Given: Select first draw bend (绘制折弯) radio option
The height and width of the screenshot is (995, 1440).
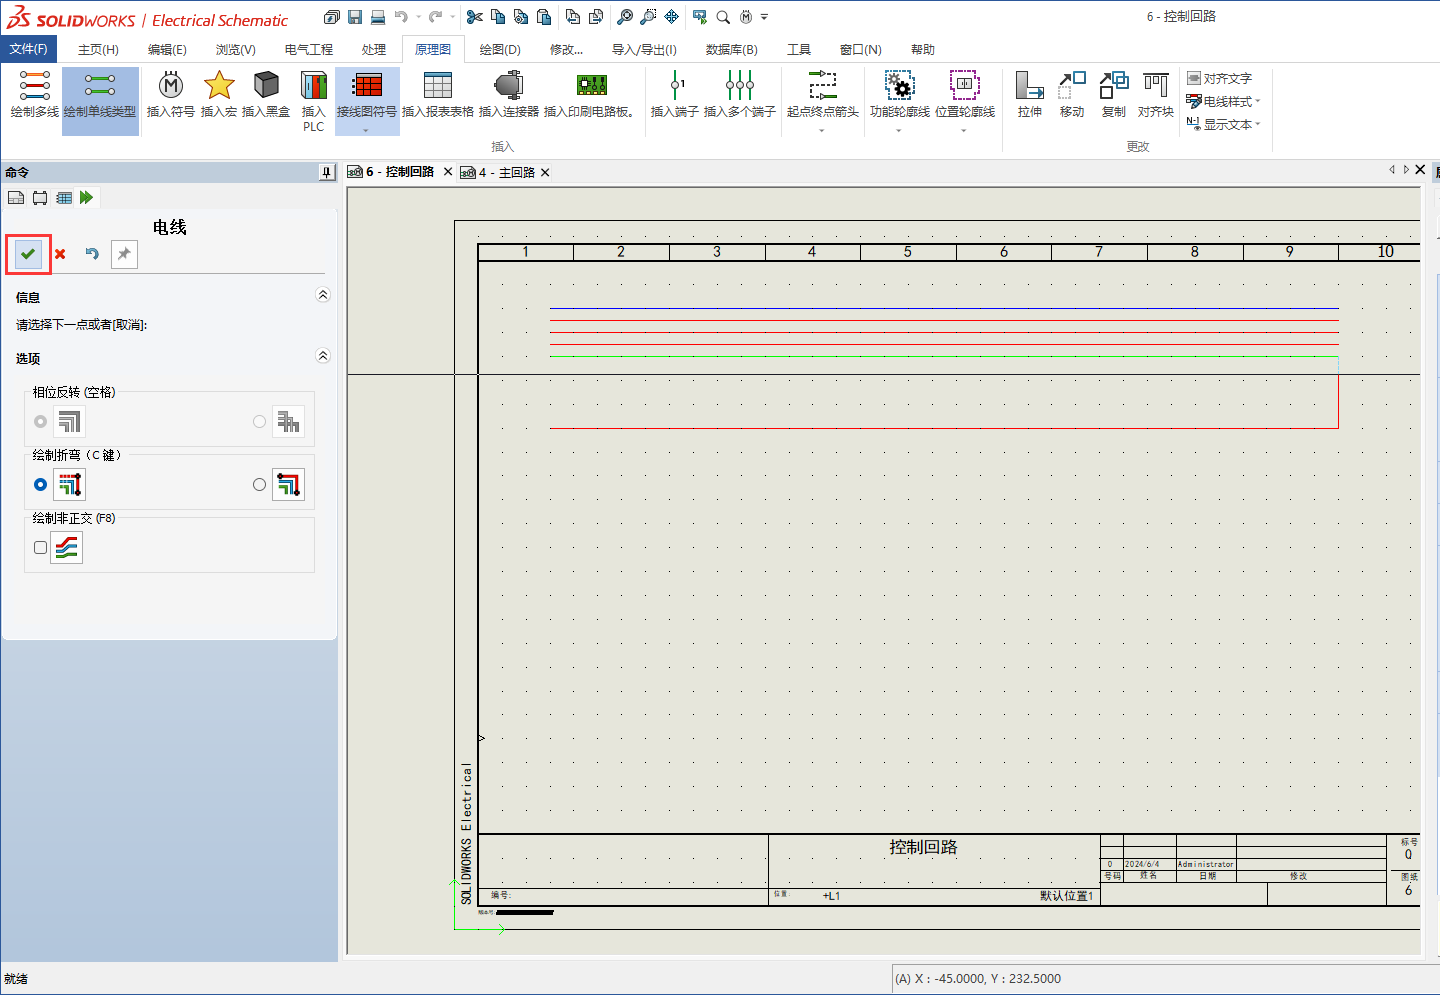Looking at the screenshot, I should (x=40, y=485).
